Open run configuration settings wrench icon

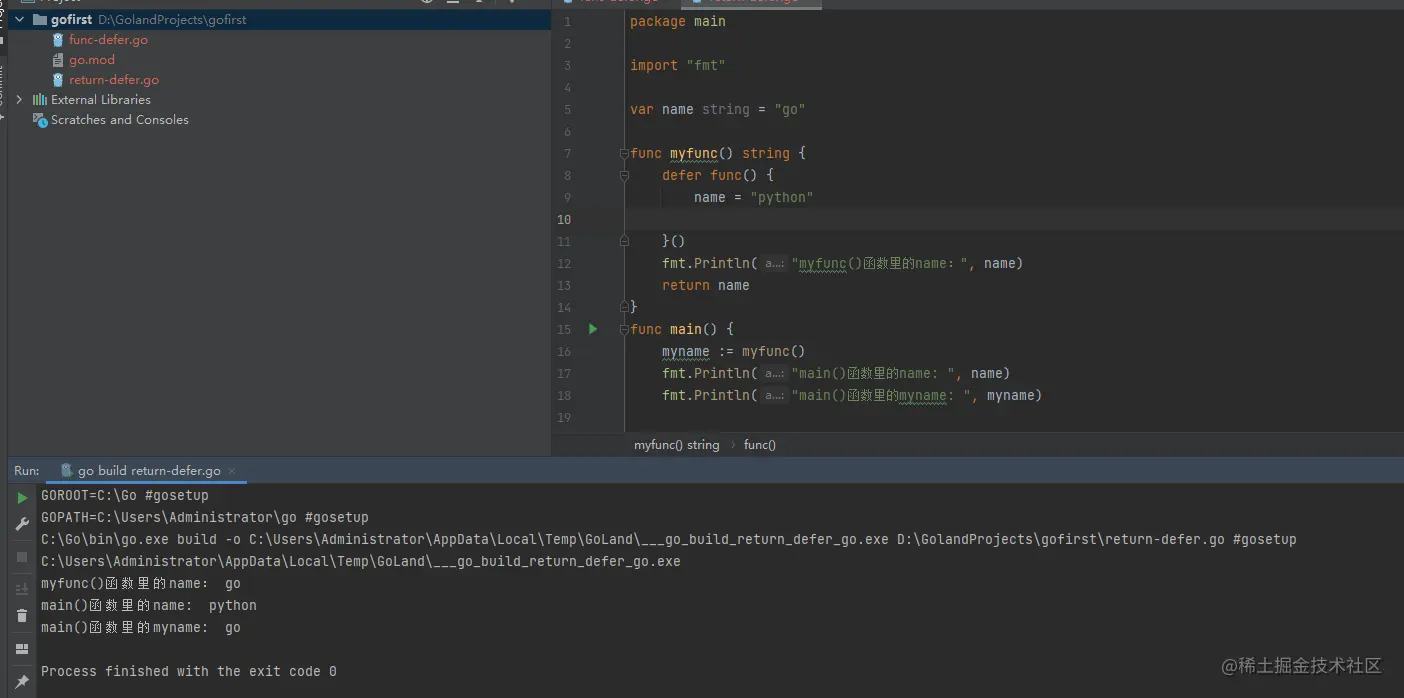22,524
